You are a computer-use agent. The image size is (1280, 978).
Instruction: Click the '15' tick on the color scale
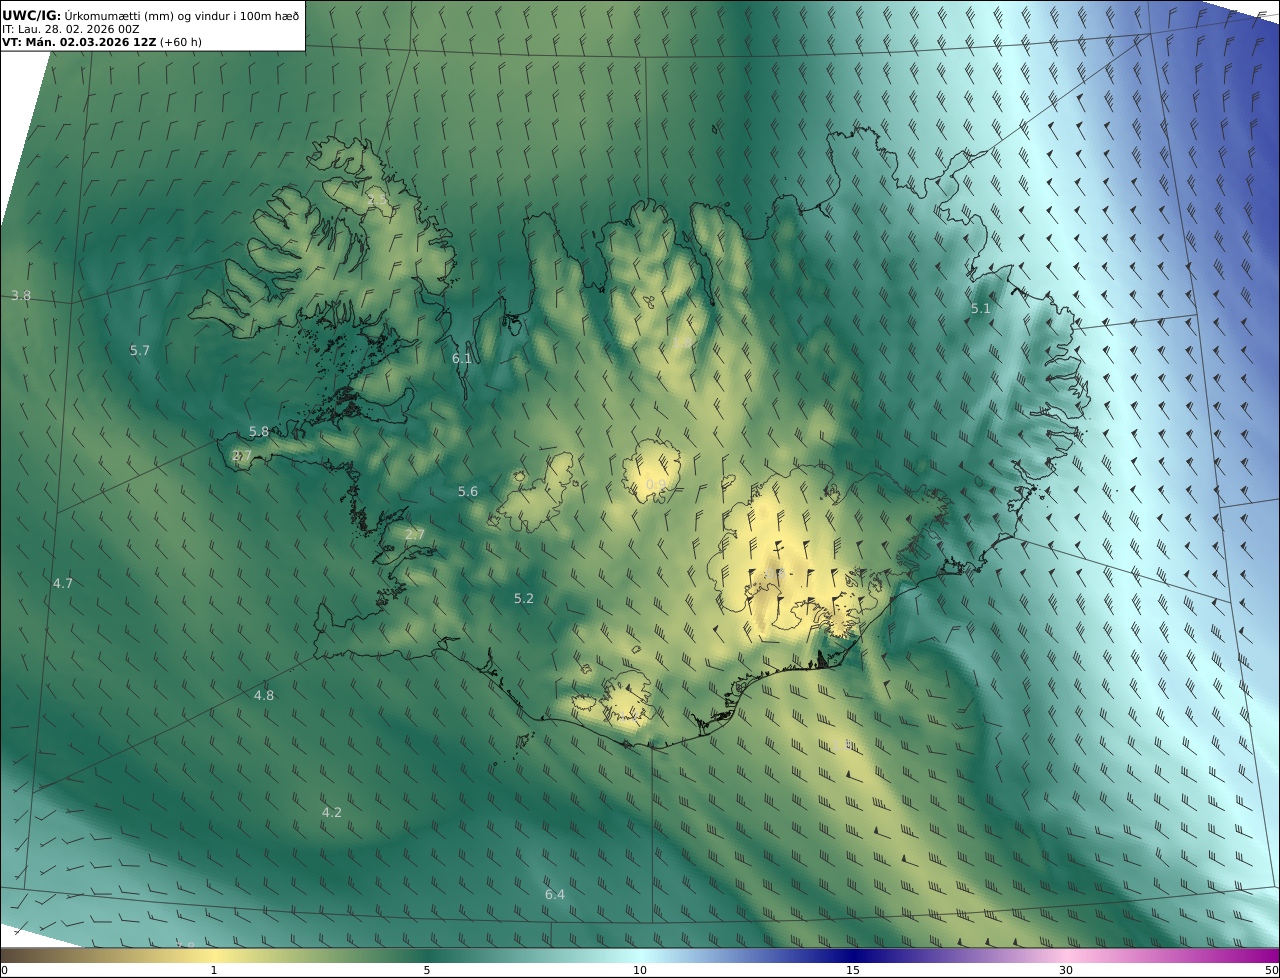853,971
